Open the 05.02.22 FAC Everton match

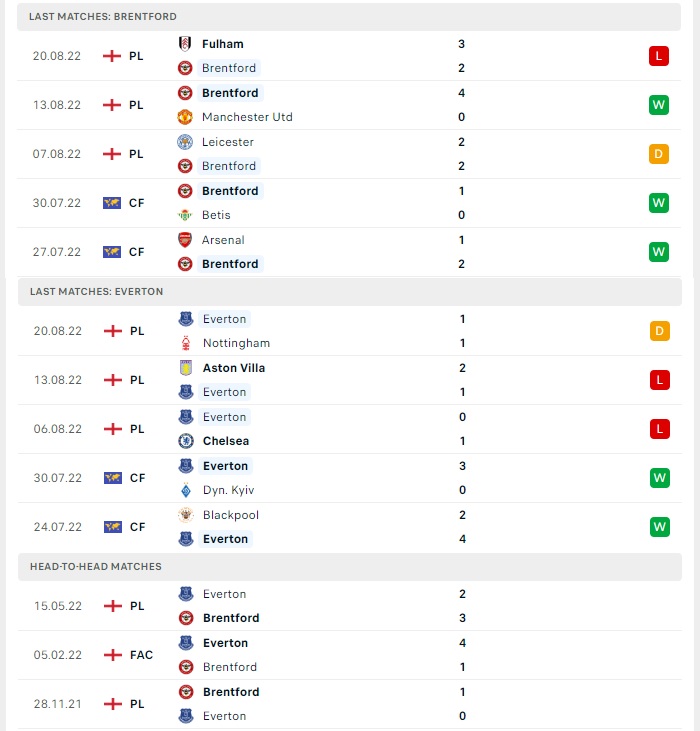pyautogui.click(x=350, y=655)
